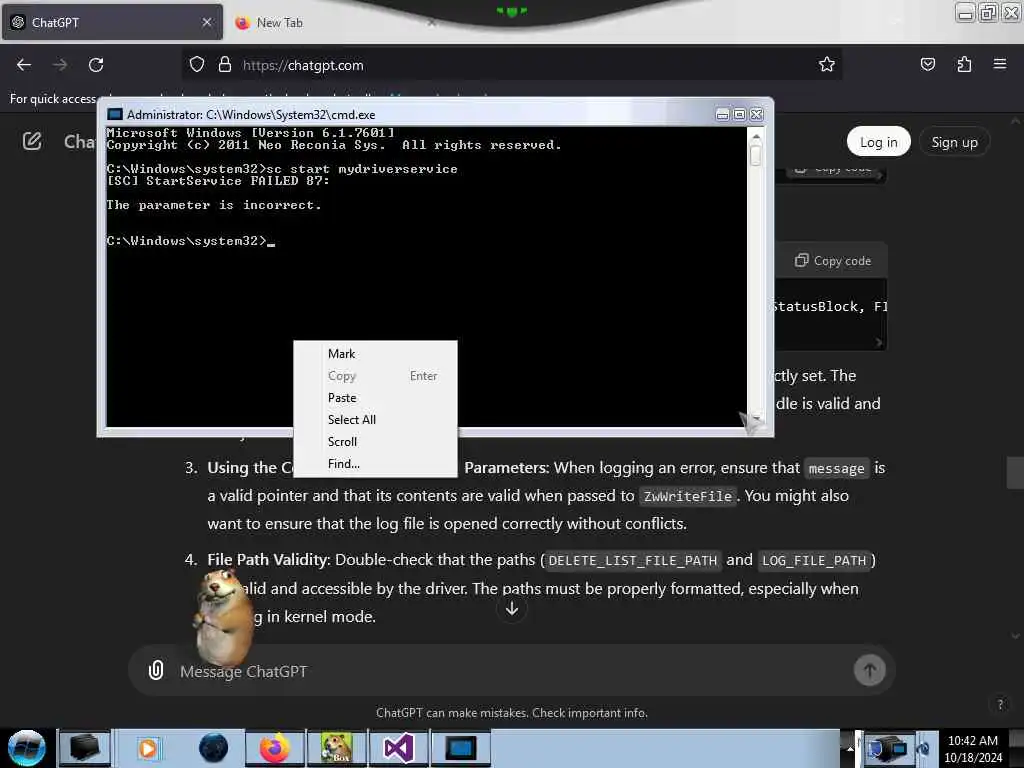The width and height of the screenshot is (1024, 768).
Task: Click the Copy code button
Action: tap(833, 261)
